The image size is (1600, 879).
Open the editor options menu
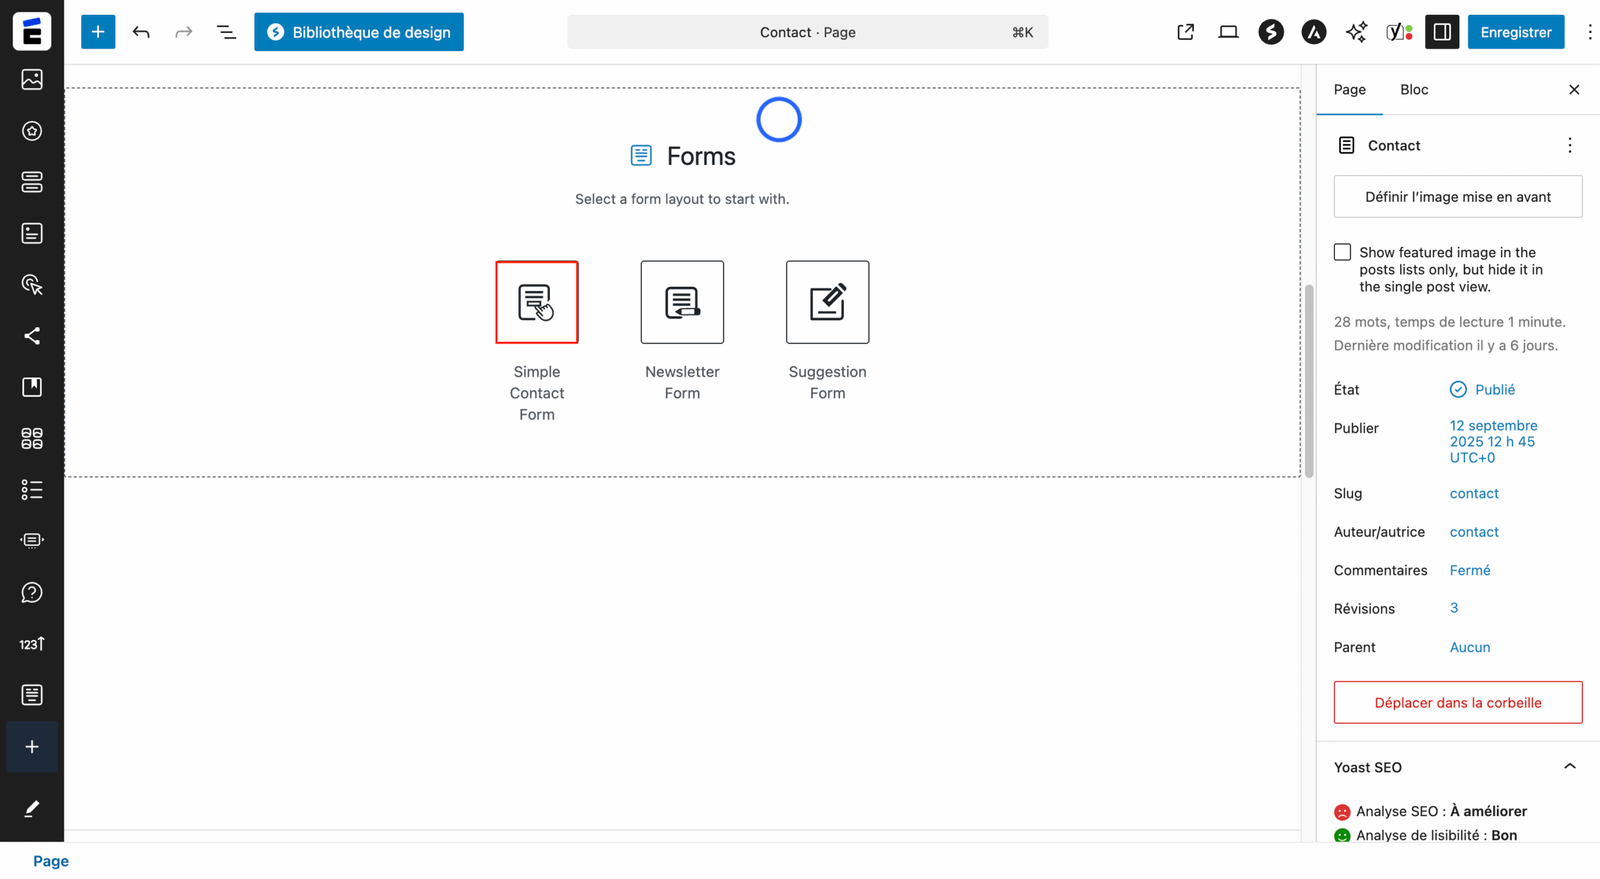click(x=1589, y=32)
